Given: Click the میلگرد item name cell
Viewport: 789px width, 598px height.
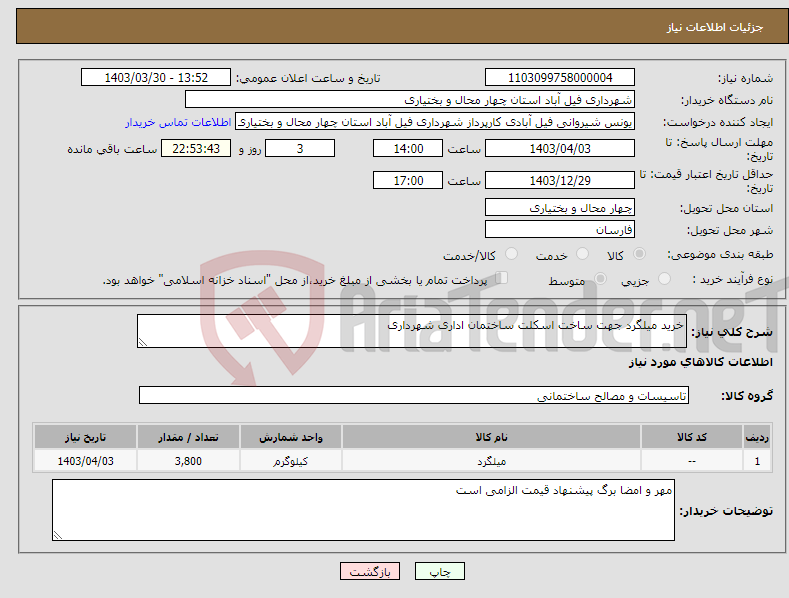Looking at the screenshot, I should (491, 461).
